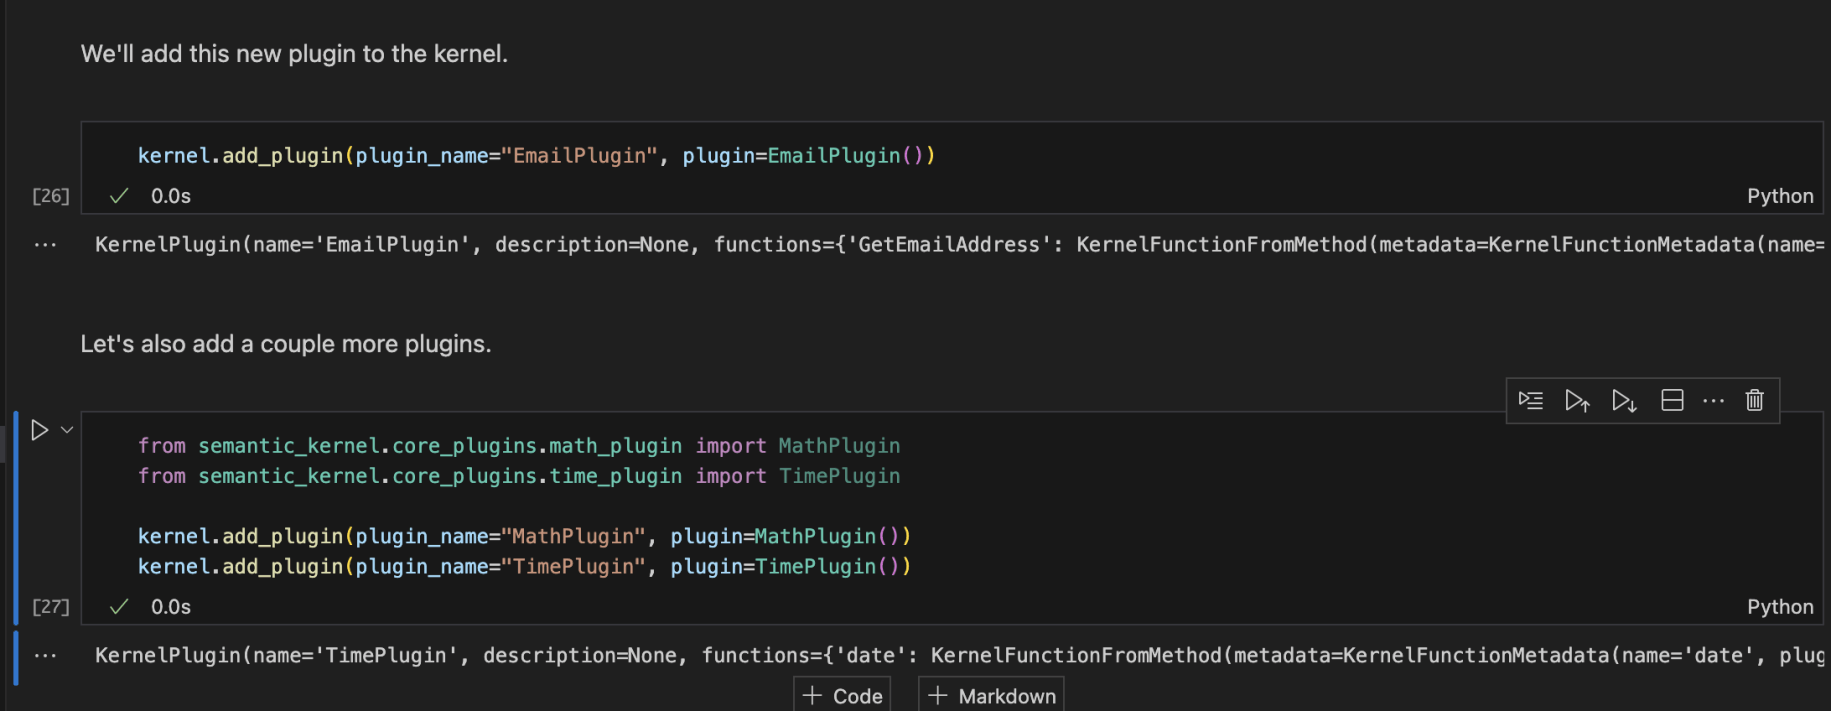Image resolution: width=1831 pixels, height=711 pixels.
Task: Click the Python language label on cell 27
Action: [1779, 607]
